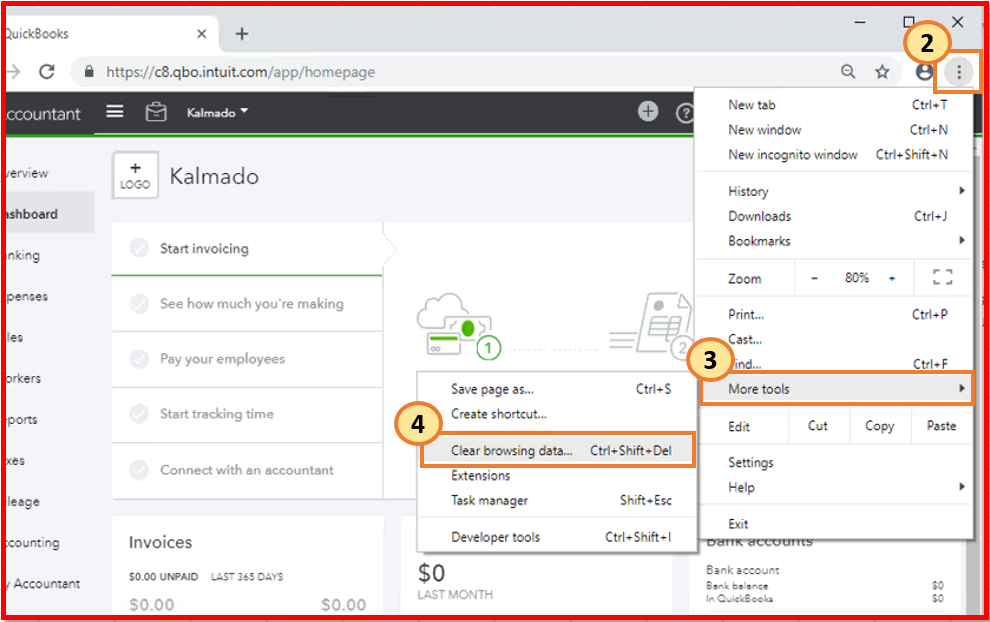Image resolution: width=990 pixels, height=622 pixels.
Task: Expand the More tools submenu
Action: coord(835,389)
